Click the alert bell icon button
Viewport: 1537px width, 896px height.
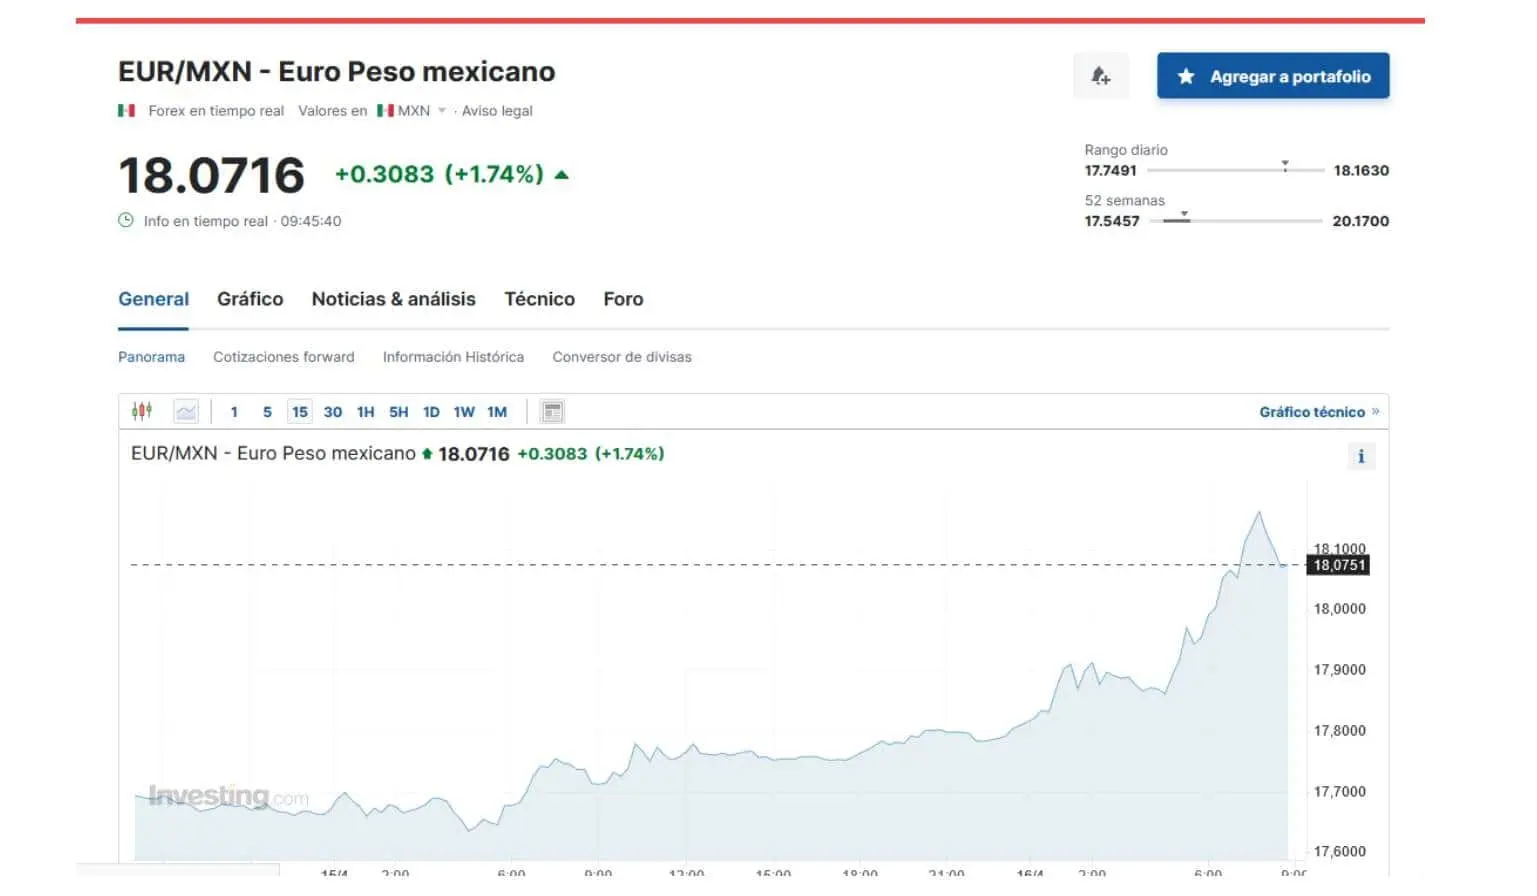click(1101, 76)
